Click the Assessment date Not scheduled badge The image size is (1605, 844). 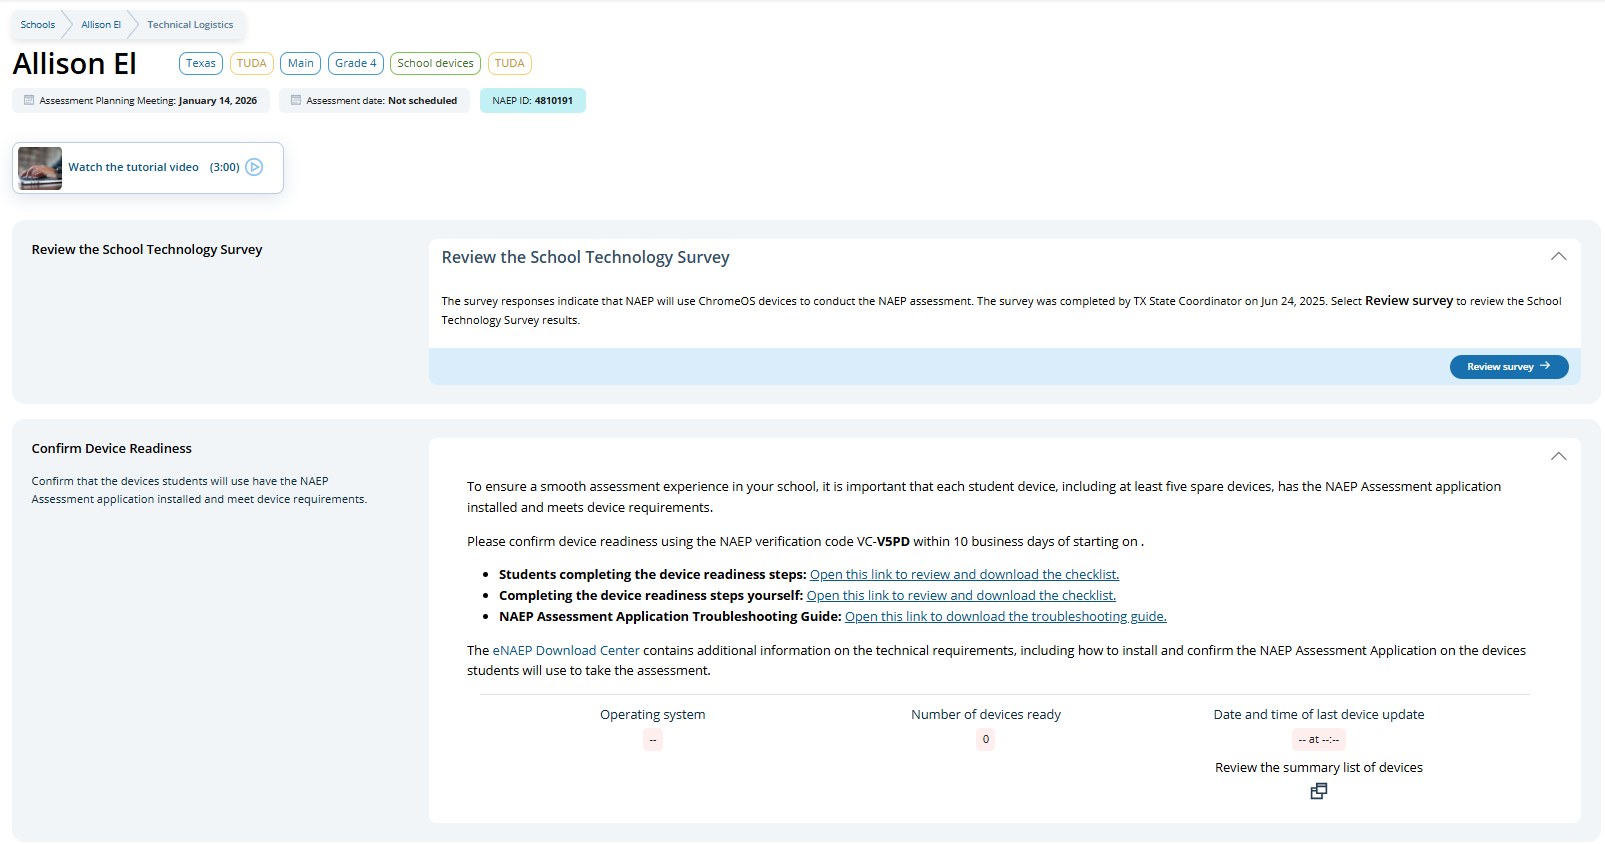click(x=374, y=101)
